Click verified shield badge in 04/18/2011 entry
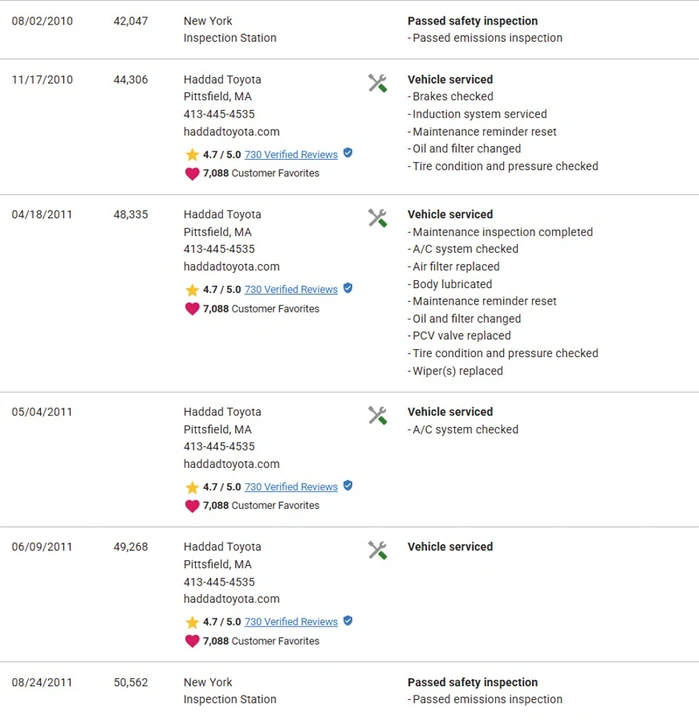This screenshot has width=699, height=720. (348, 288)
